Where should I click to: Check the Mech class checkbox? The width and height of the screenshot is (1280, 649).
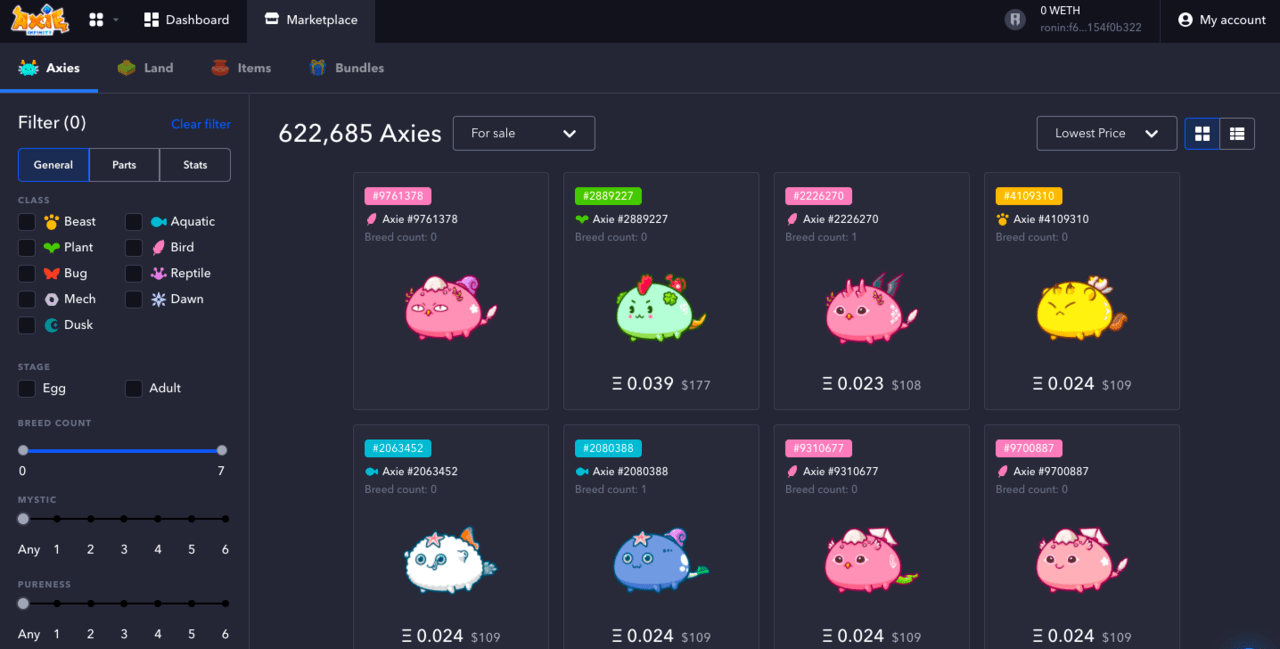point(27,300)
